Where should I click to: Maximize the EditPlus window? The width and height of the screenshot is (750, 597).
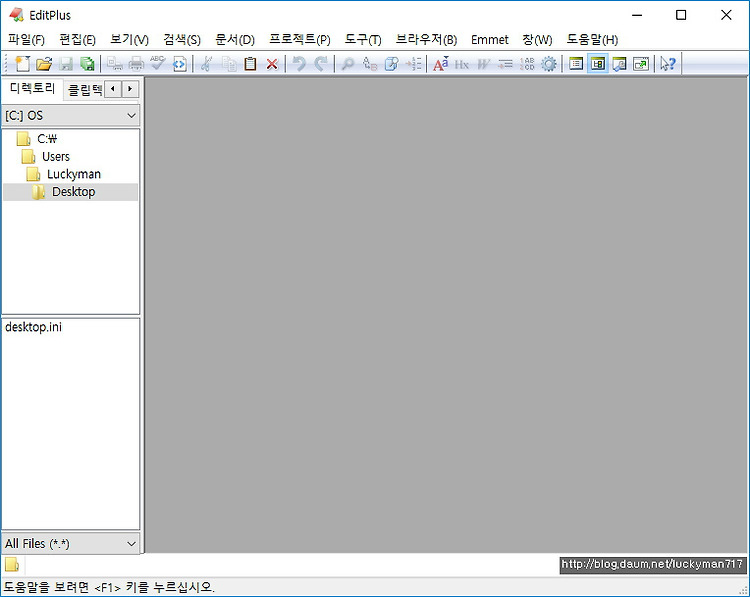(681, 15)
